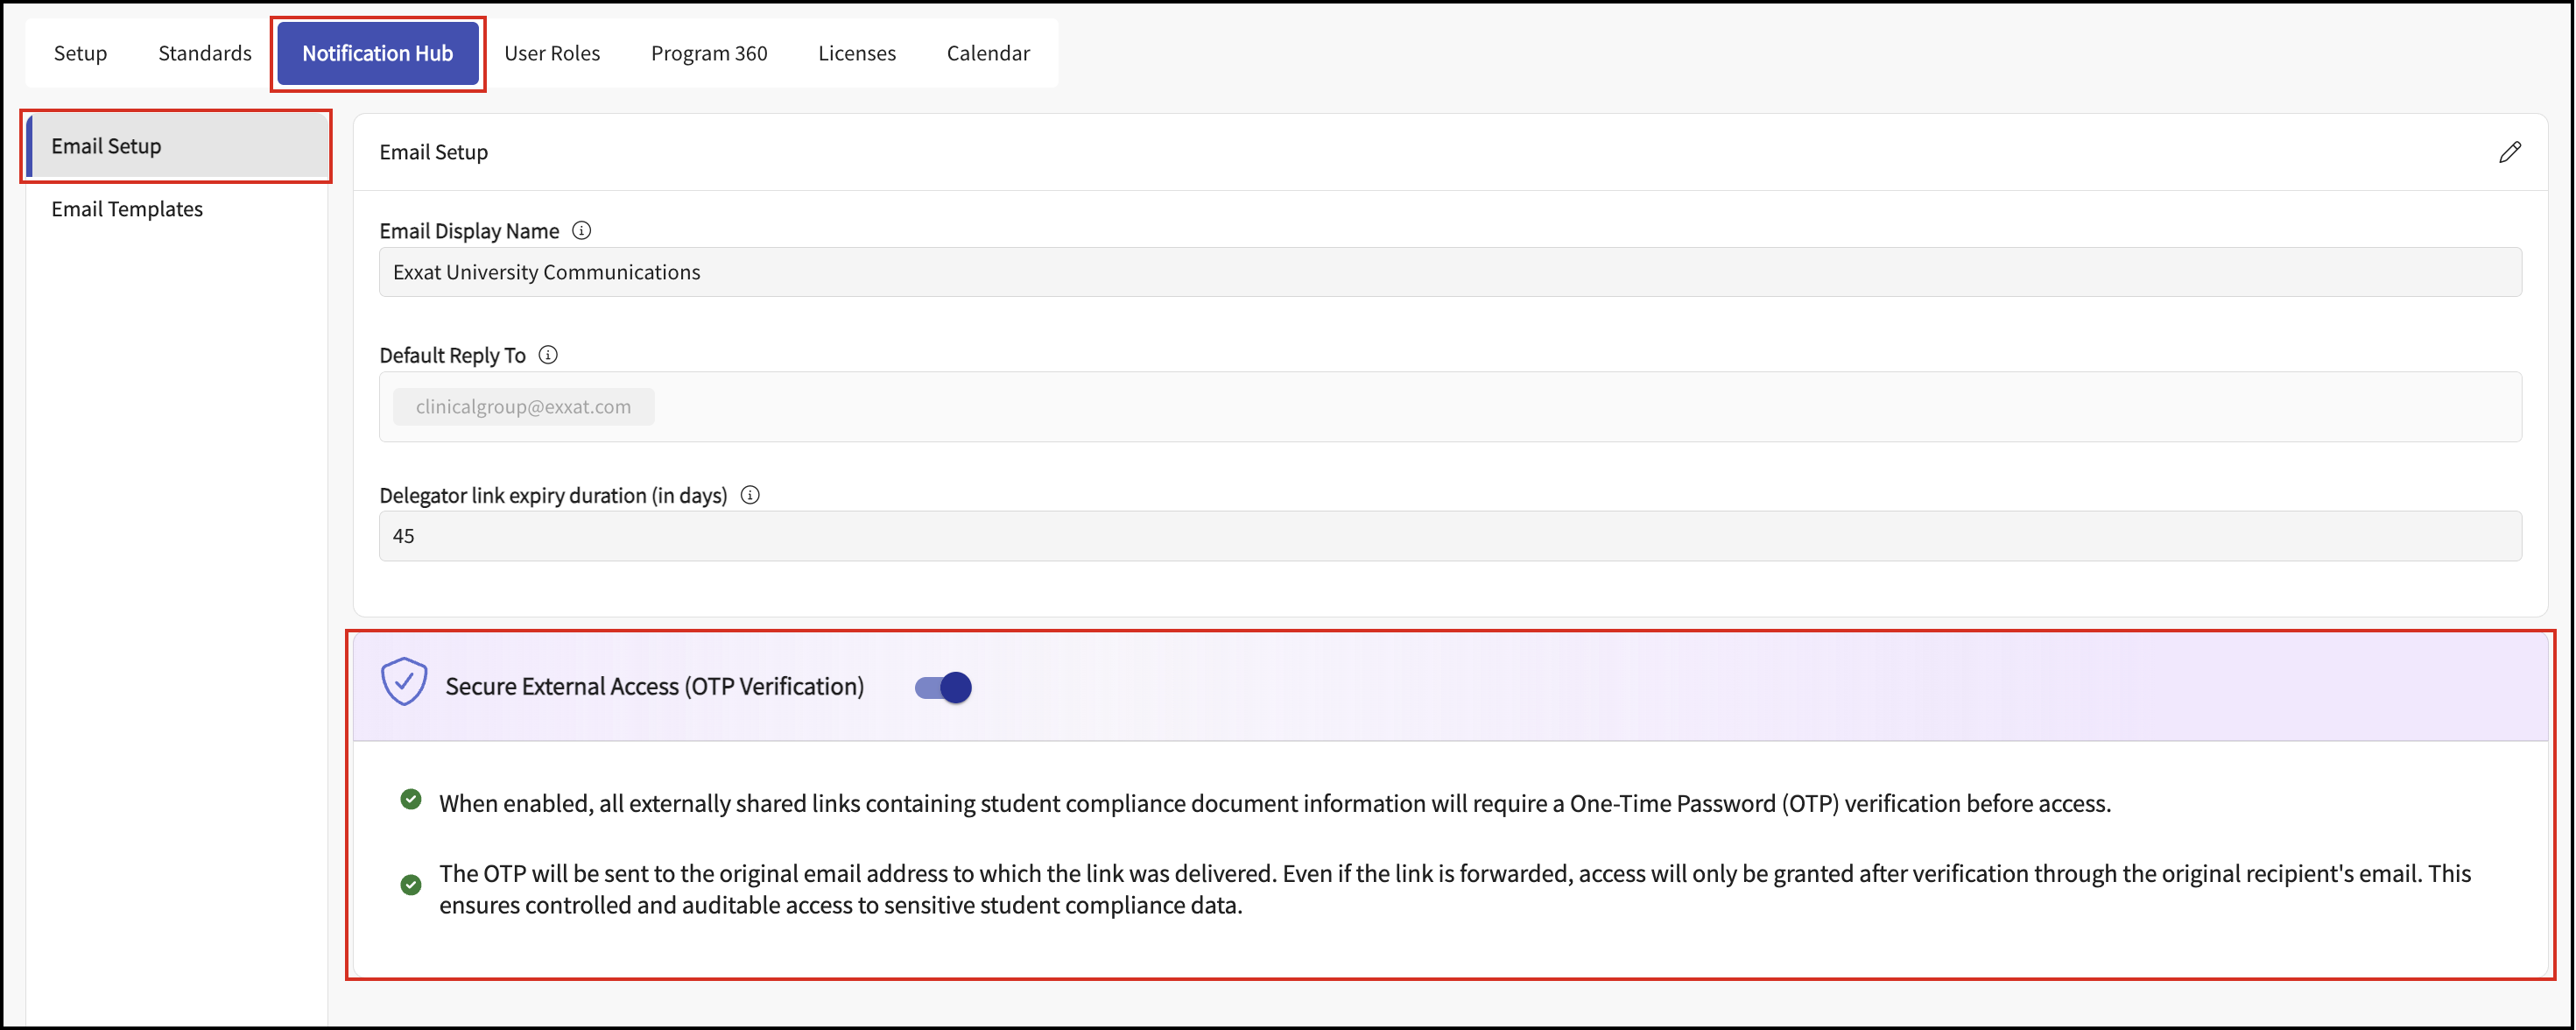Click the pencil edit icon for Email Setup
Screen dimensions: 2576x1030
pos(2509,152)
